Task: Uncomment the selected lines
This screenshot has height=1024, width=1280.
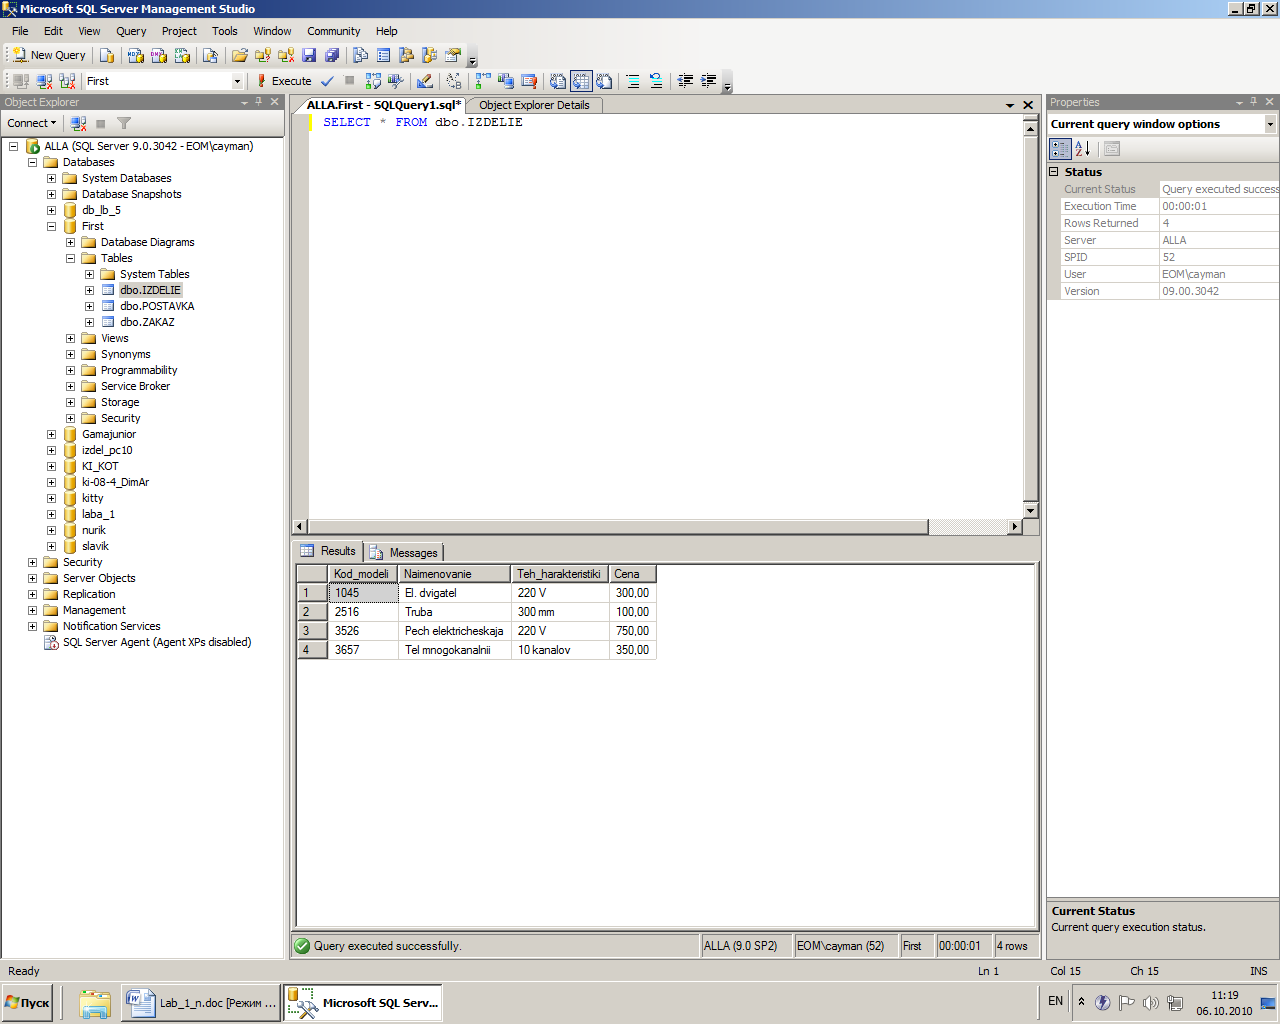Action: [656, 81]
